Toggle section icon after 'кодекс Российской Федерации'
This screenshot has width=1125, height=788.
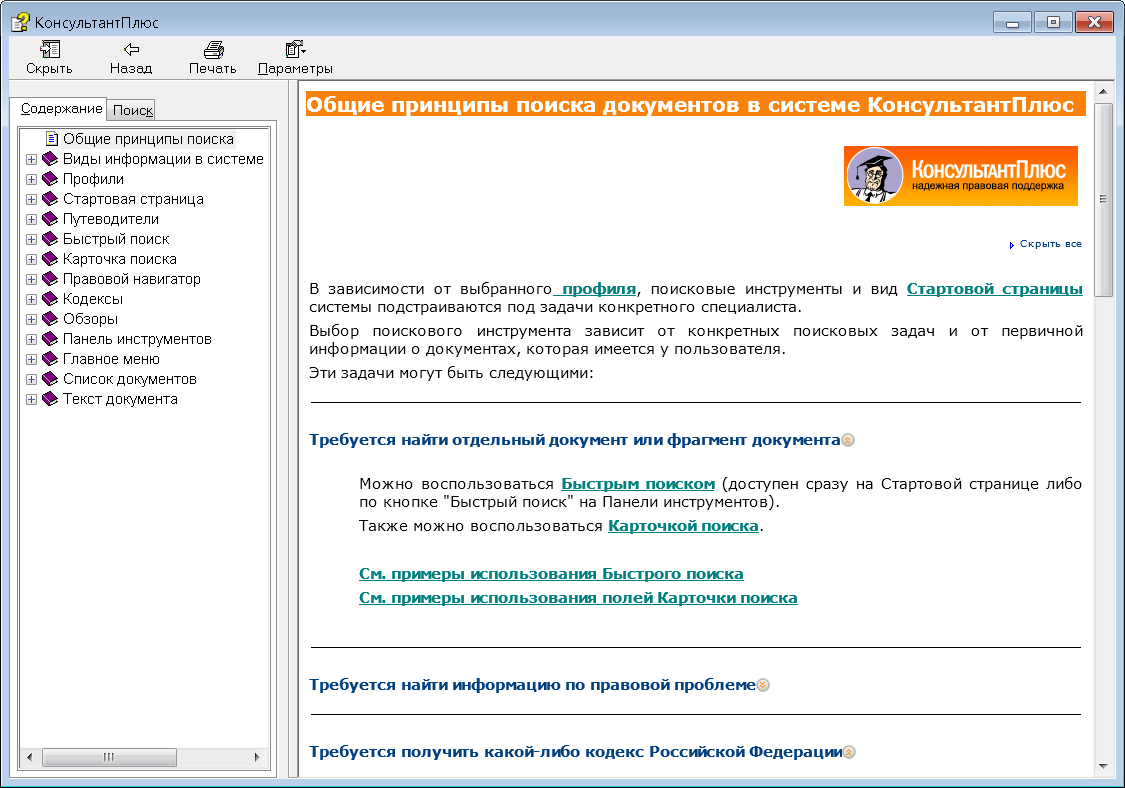pyautogui.click(x=849, y=752)
